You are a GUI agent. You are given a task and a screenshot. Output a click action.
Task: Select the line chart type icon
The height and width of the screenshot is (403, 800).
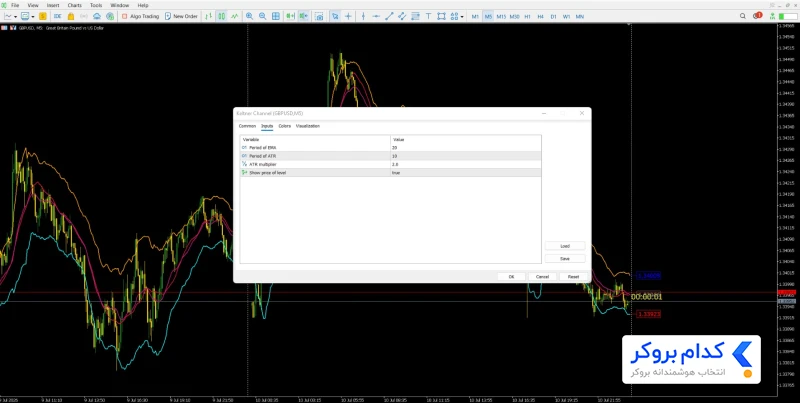[x=235, y=16]
